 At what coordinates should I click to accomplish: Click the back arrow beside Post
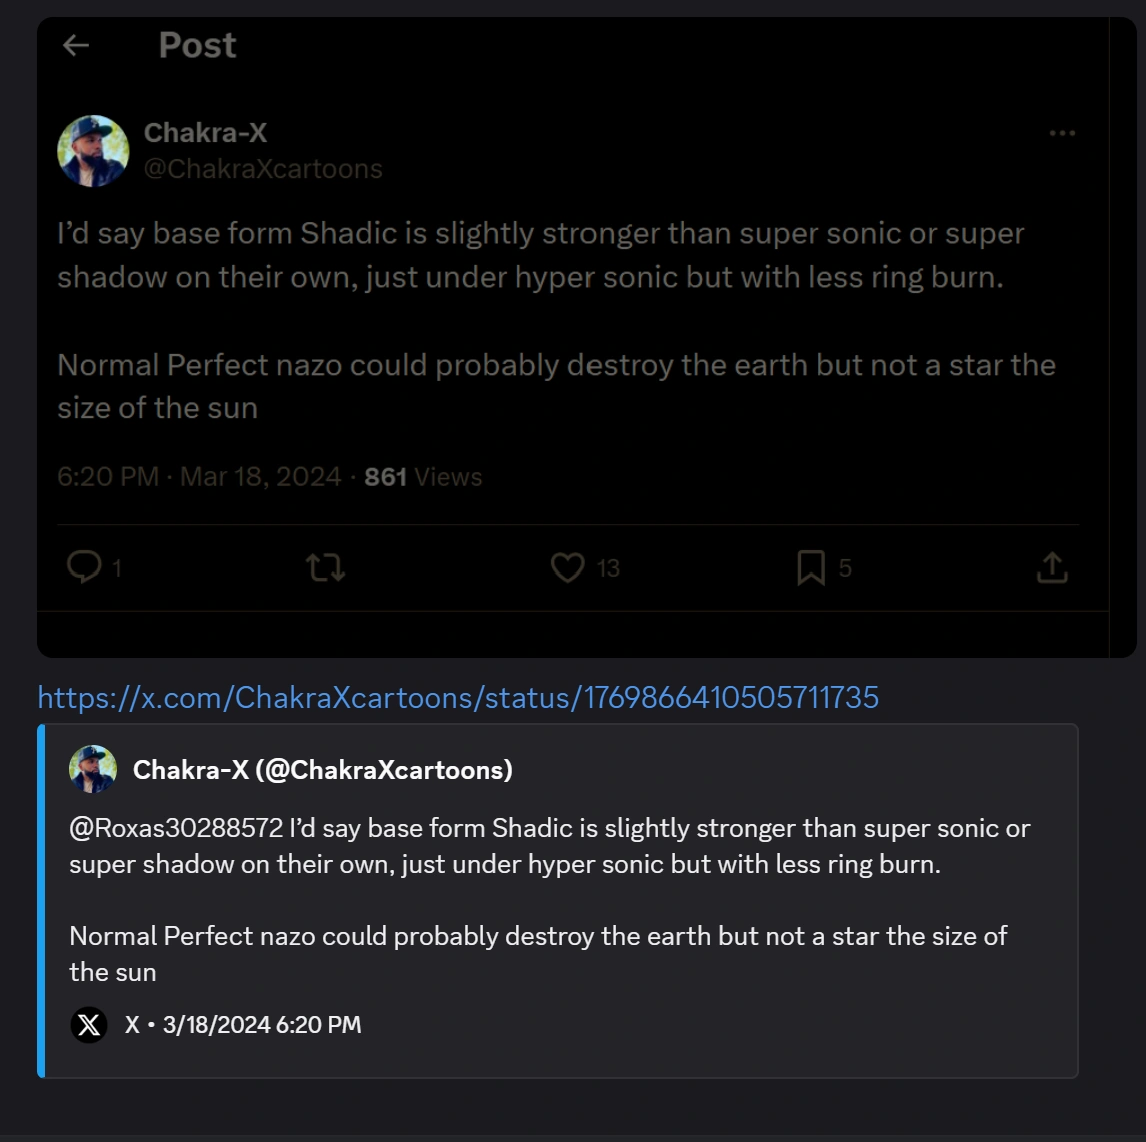(x=76, y=45)
